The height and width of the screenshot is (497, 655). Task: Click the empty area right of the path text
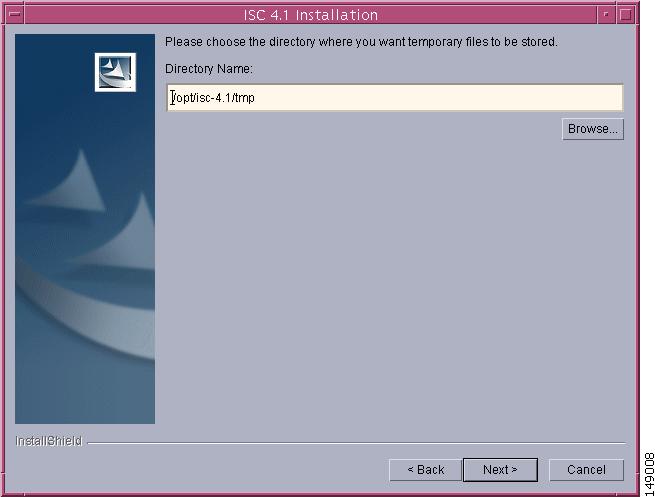(x=439, y=98)
